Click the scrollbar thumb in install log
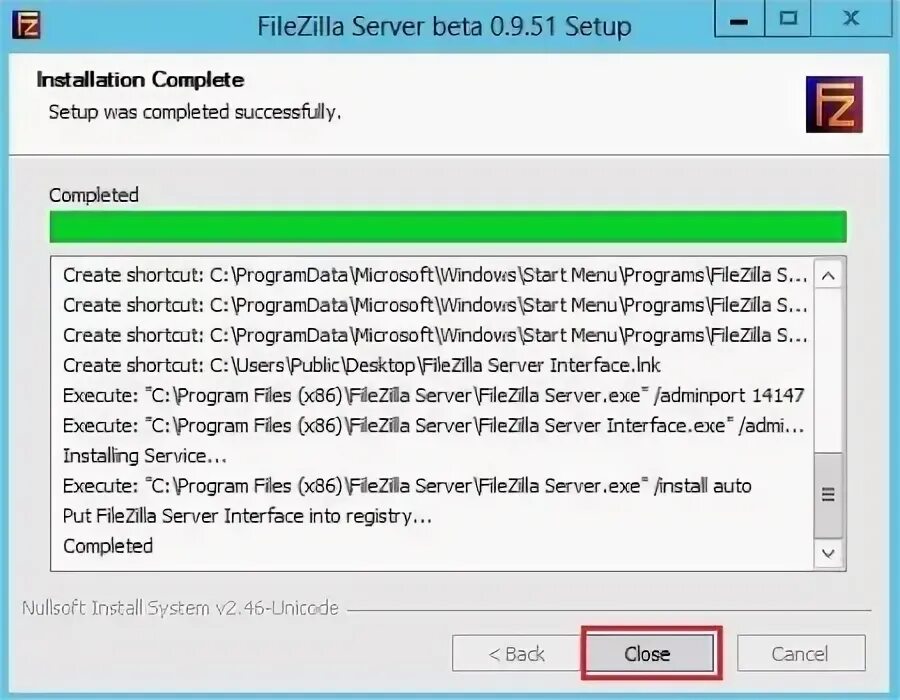The width and height of the screenshot is (900, 700). coord(828,495)
